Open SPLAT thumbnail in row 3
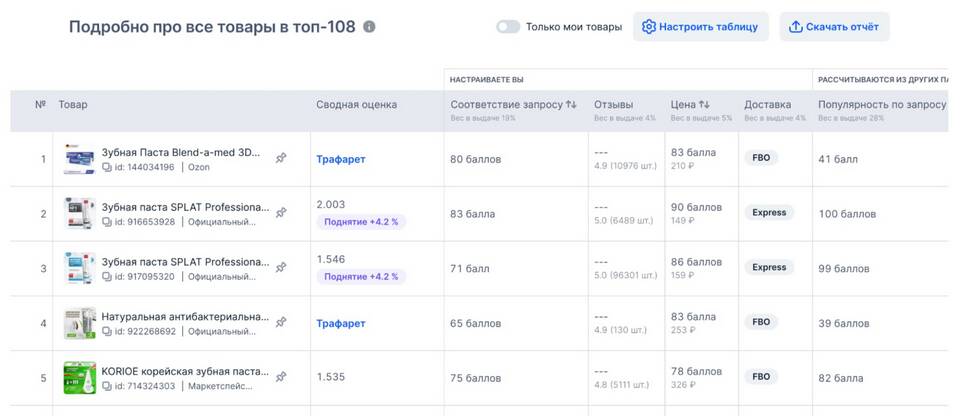This screenshot has height=416, width=960. coord(80,268)
